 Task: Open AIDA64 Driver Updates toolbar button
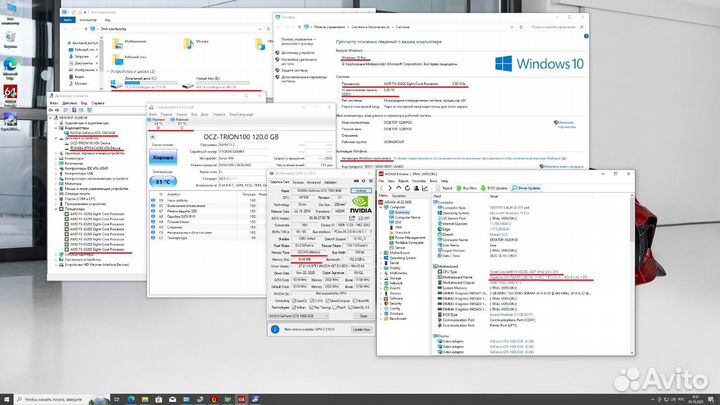pyautogui.click(x=526, y=188)
